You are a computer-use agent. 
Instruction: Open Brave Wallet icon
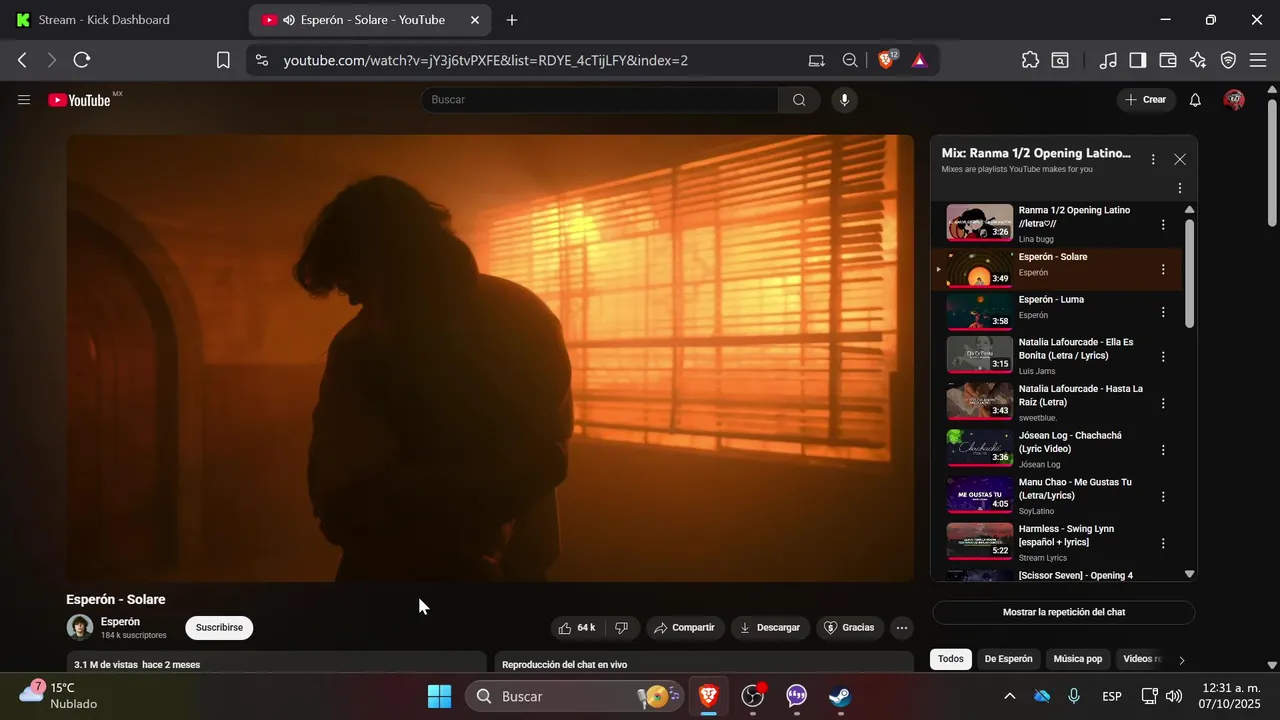[x=1167, y=60]
